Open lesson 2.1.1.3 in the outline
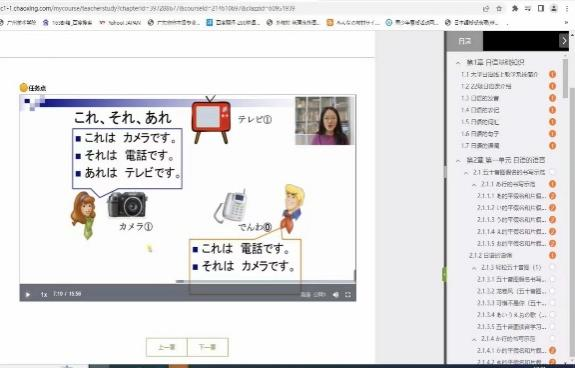The image size is (575, 368). pyautogui.click(x=512, y=220)
